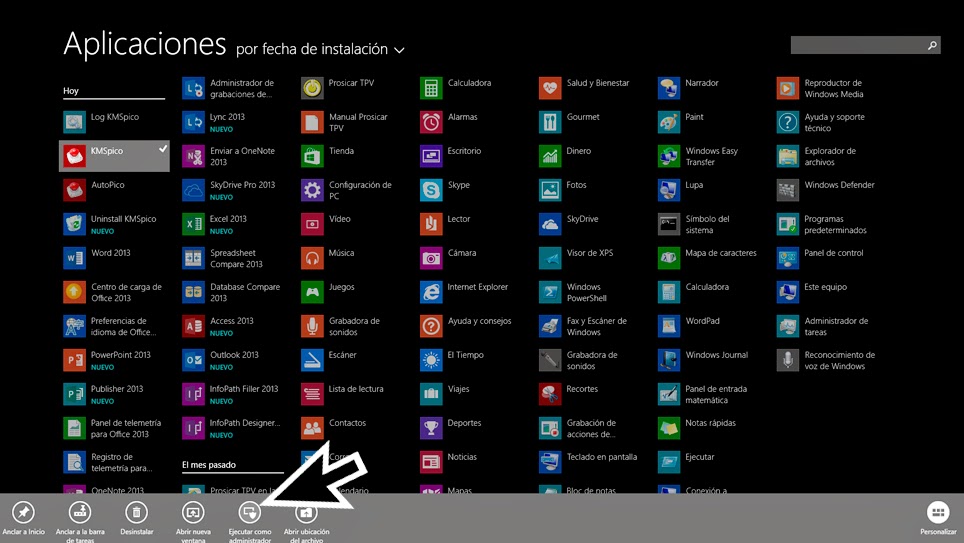Open InfoPath Filler 2013

tap(231, 394)
